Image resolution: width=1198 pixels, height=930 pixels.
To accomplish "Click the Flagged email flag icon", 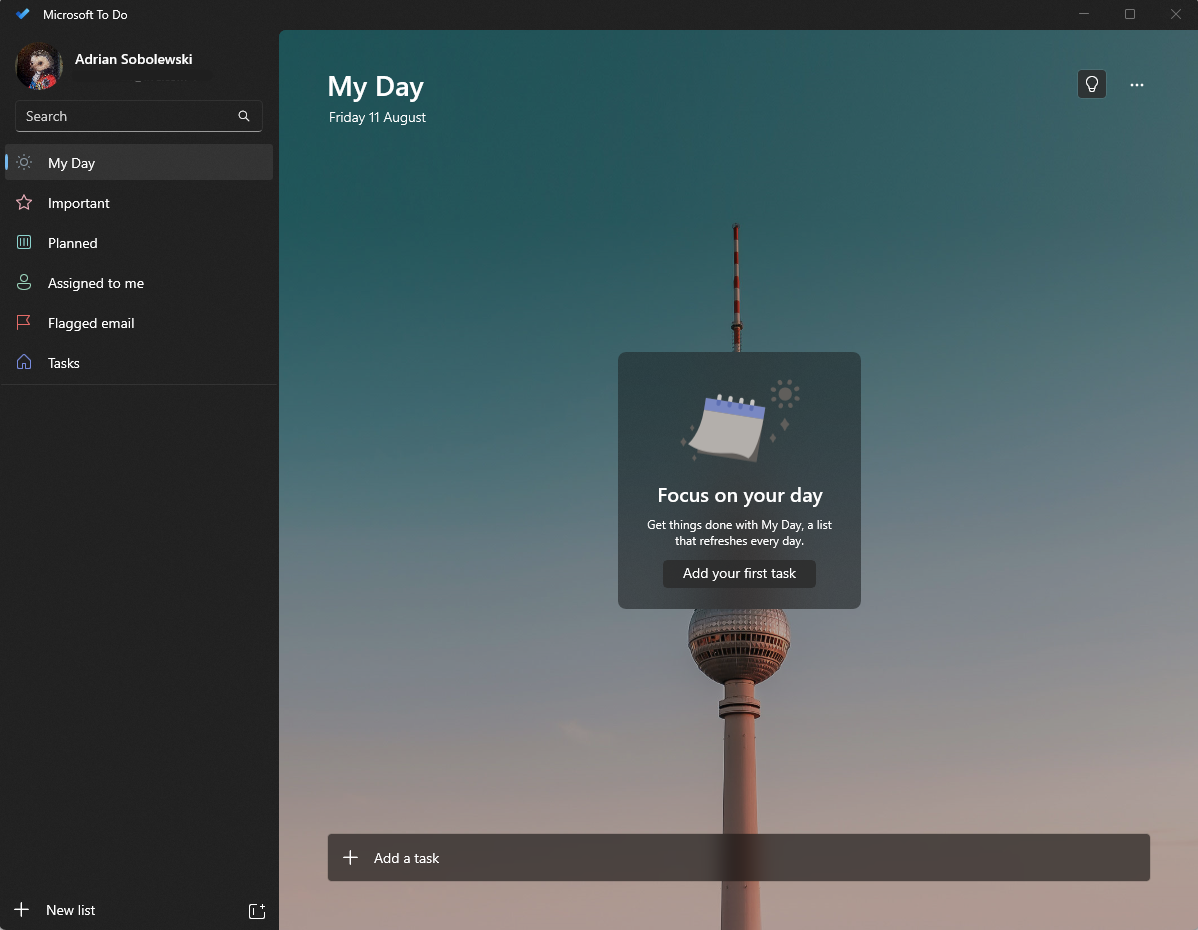I will tap(24, 322).
